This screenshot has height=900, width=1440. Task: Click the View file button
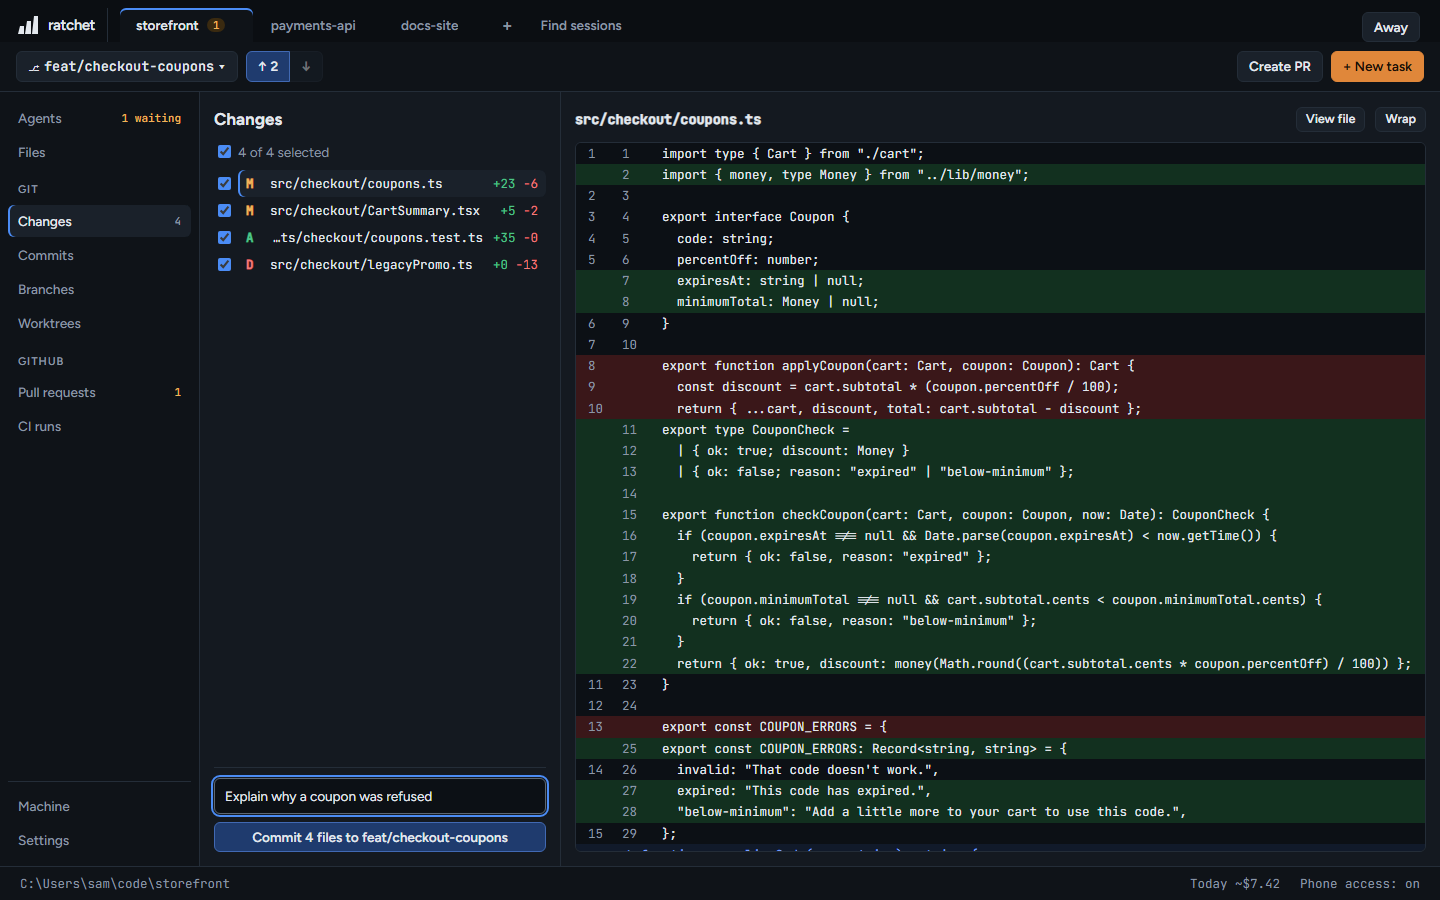(x=1331, y=119)
